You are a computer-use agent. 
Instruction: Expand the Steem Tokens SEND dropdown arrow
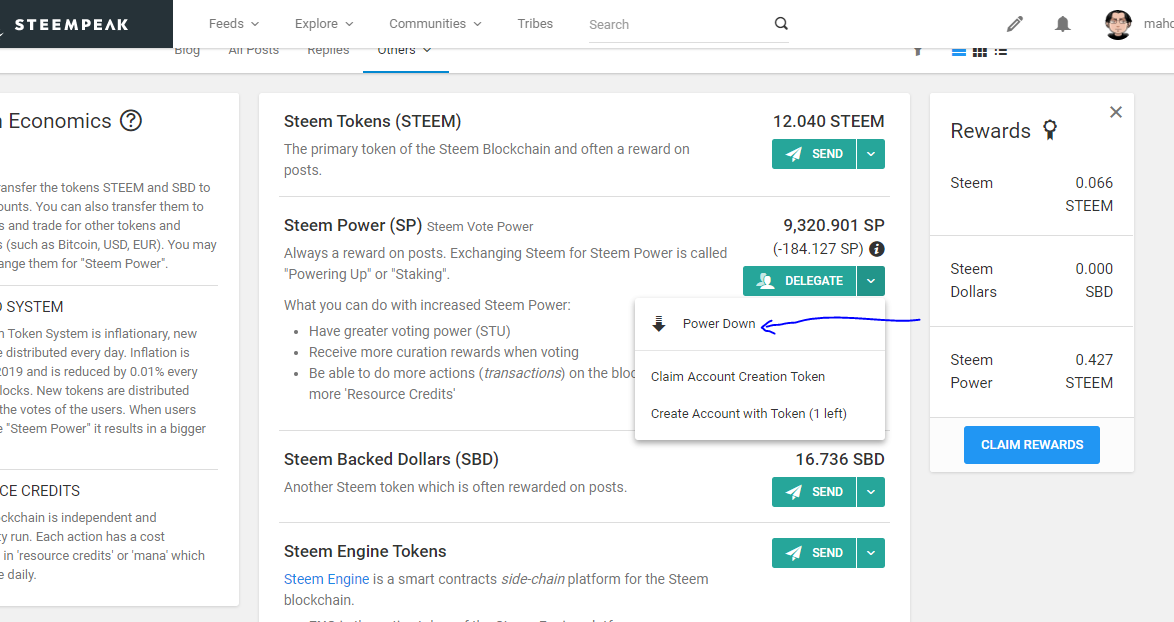[x=871, y=154]
